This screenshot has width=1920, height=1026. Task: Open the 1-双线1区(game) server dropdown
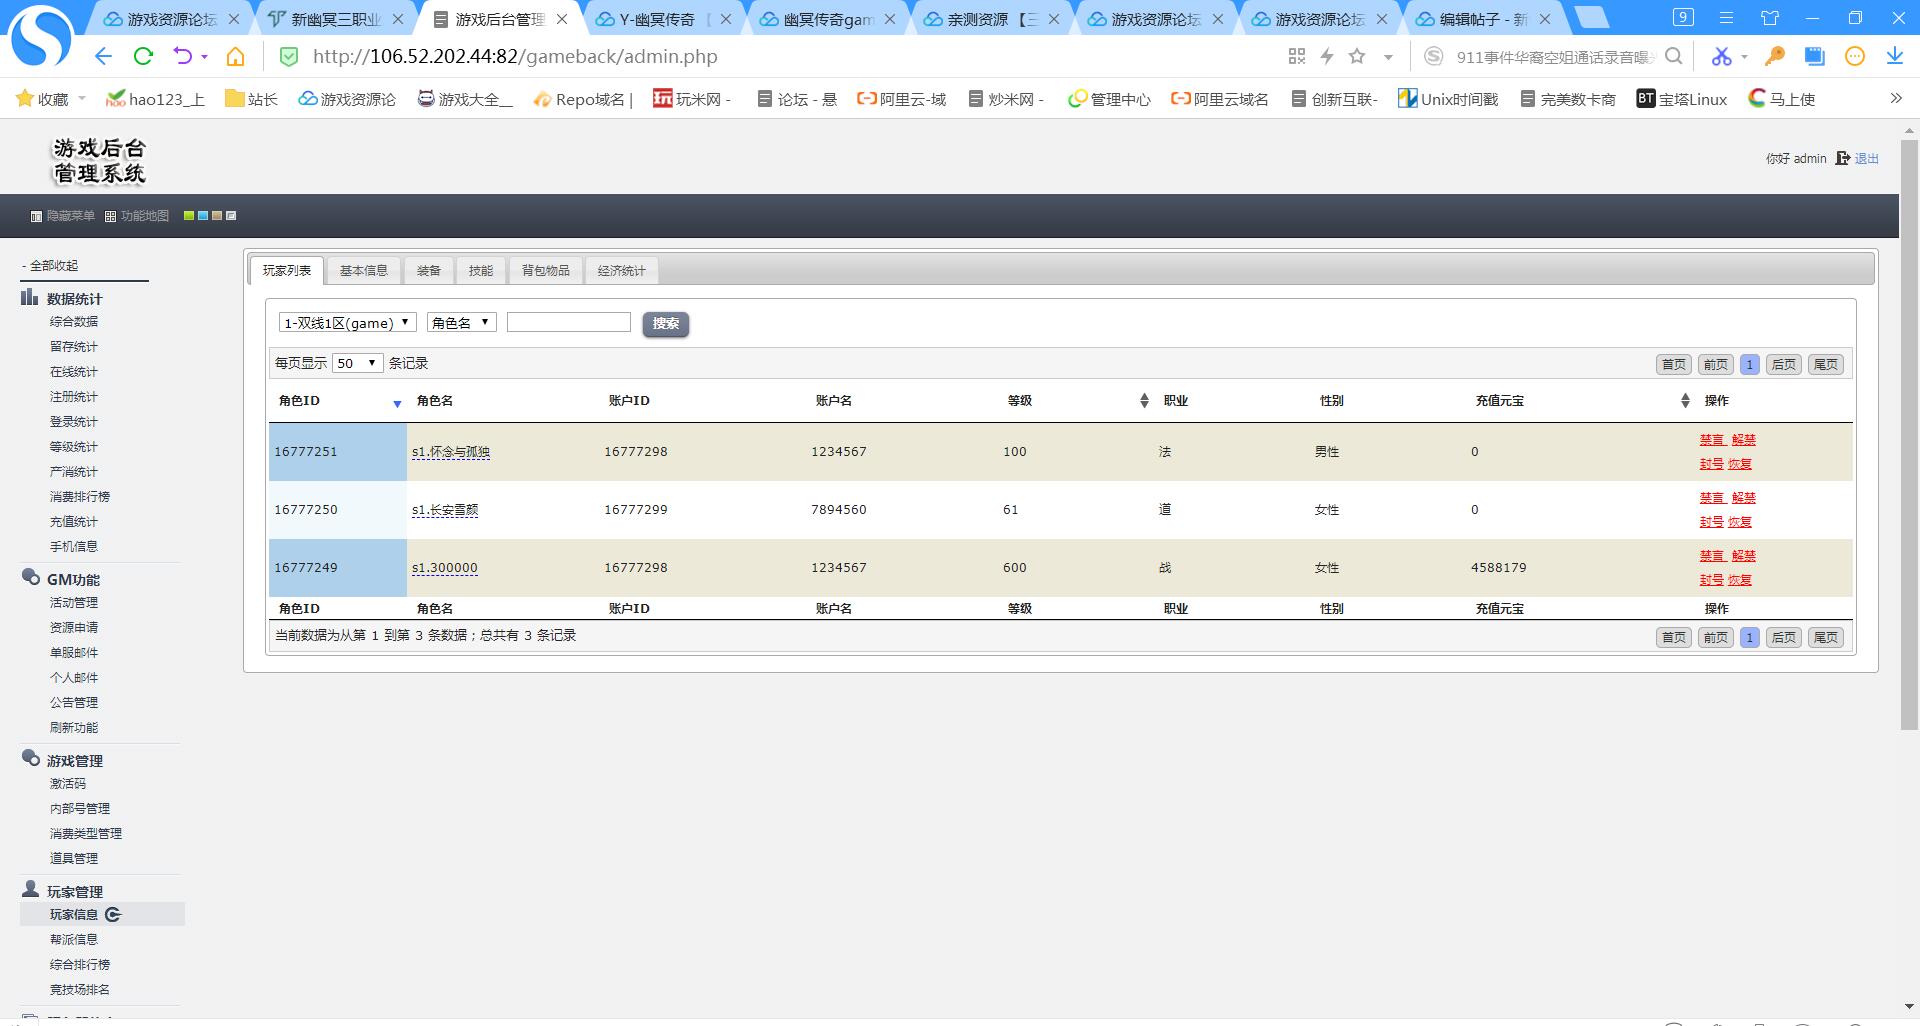pos(347,323)
